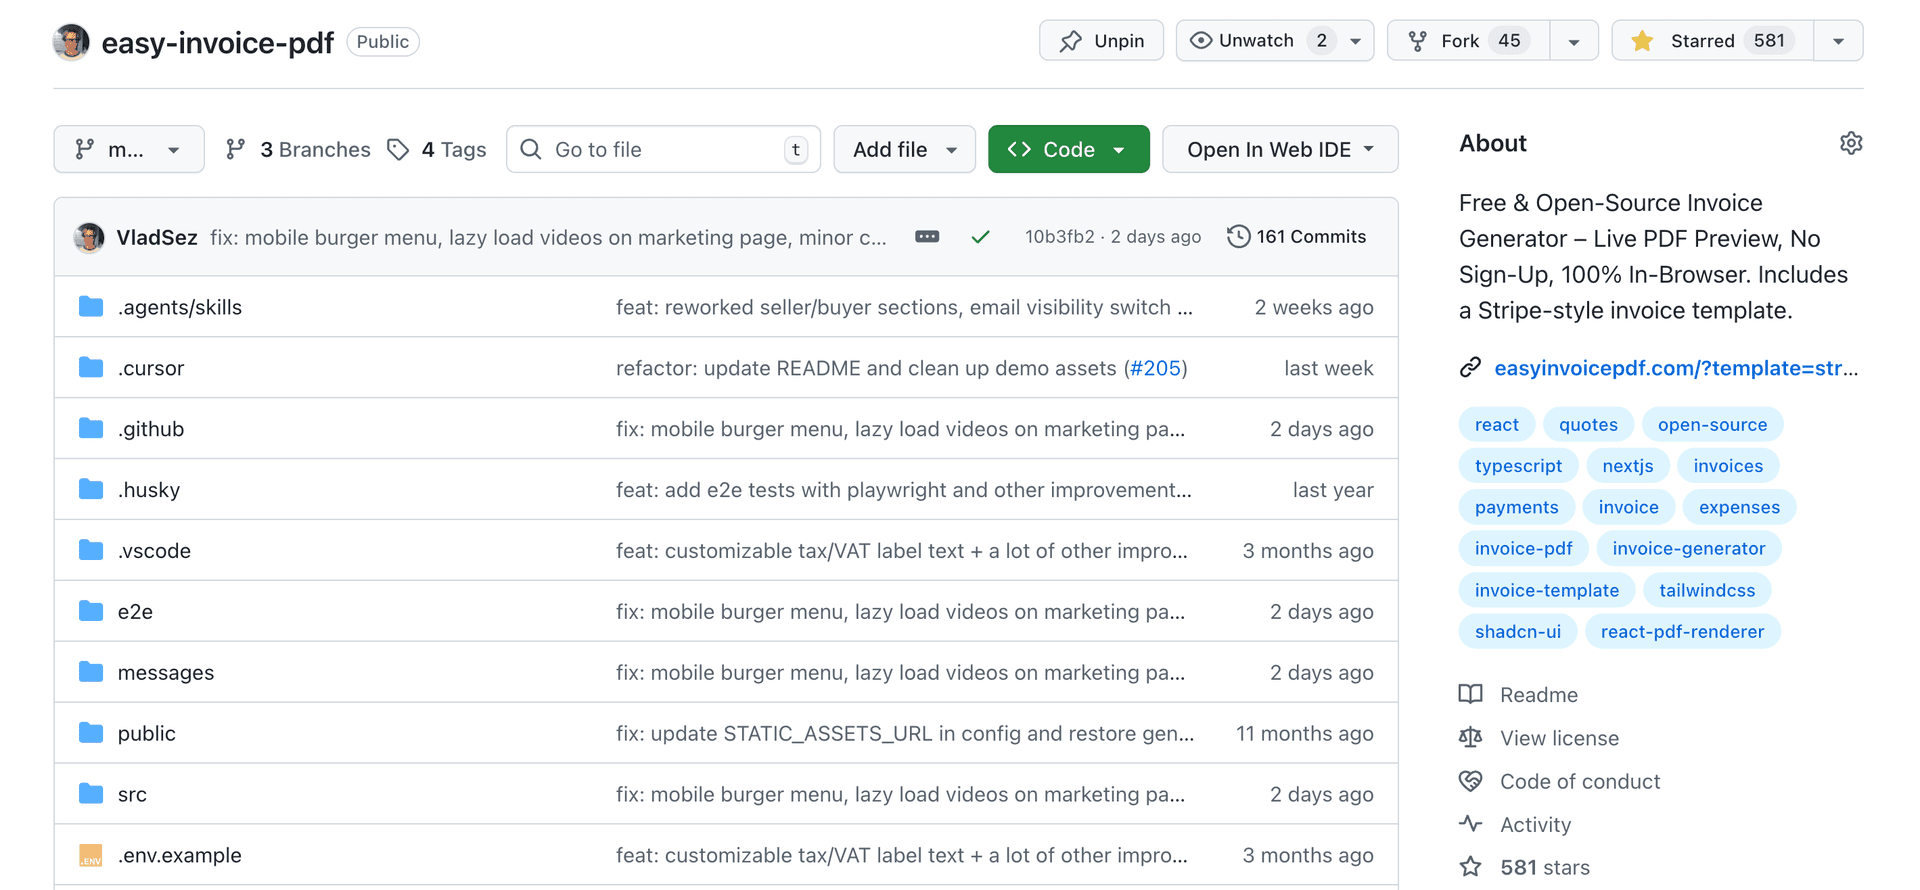Open the VladSez author name link
Screen dimensions: 1920x890
point(157,237)
